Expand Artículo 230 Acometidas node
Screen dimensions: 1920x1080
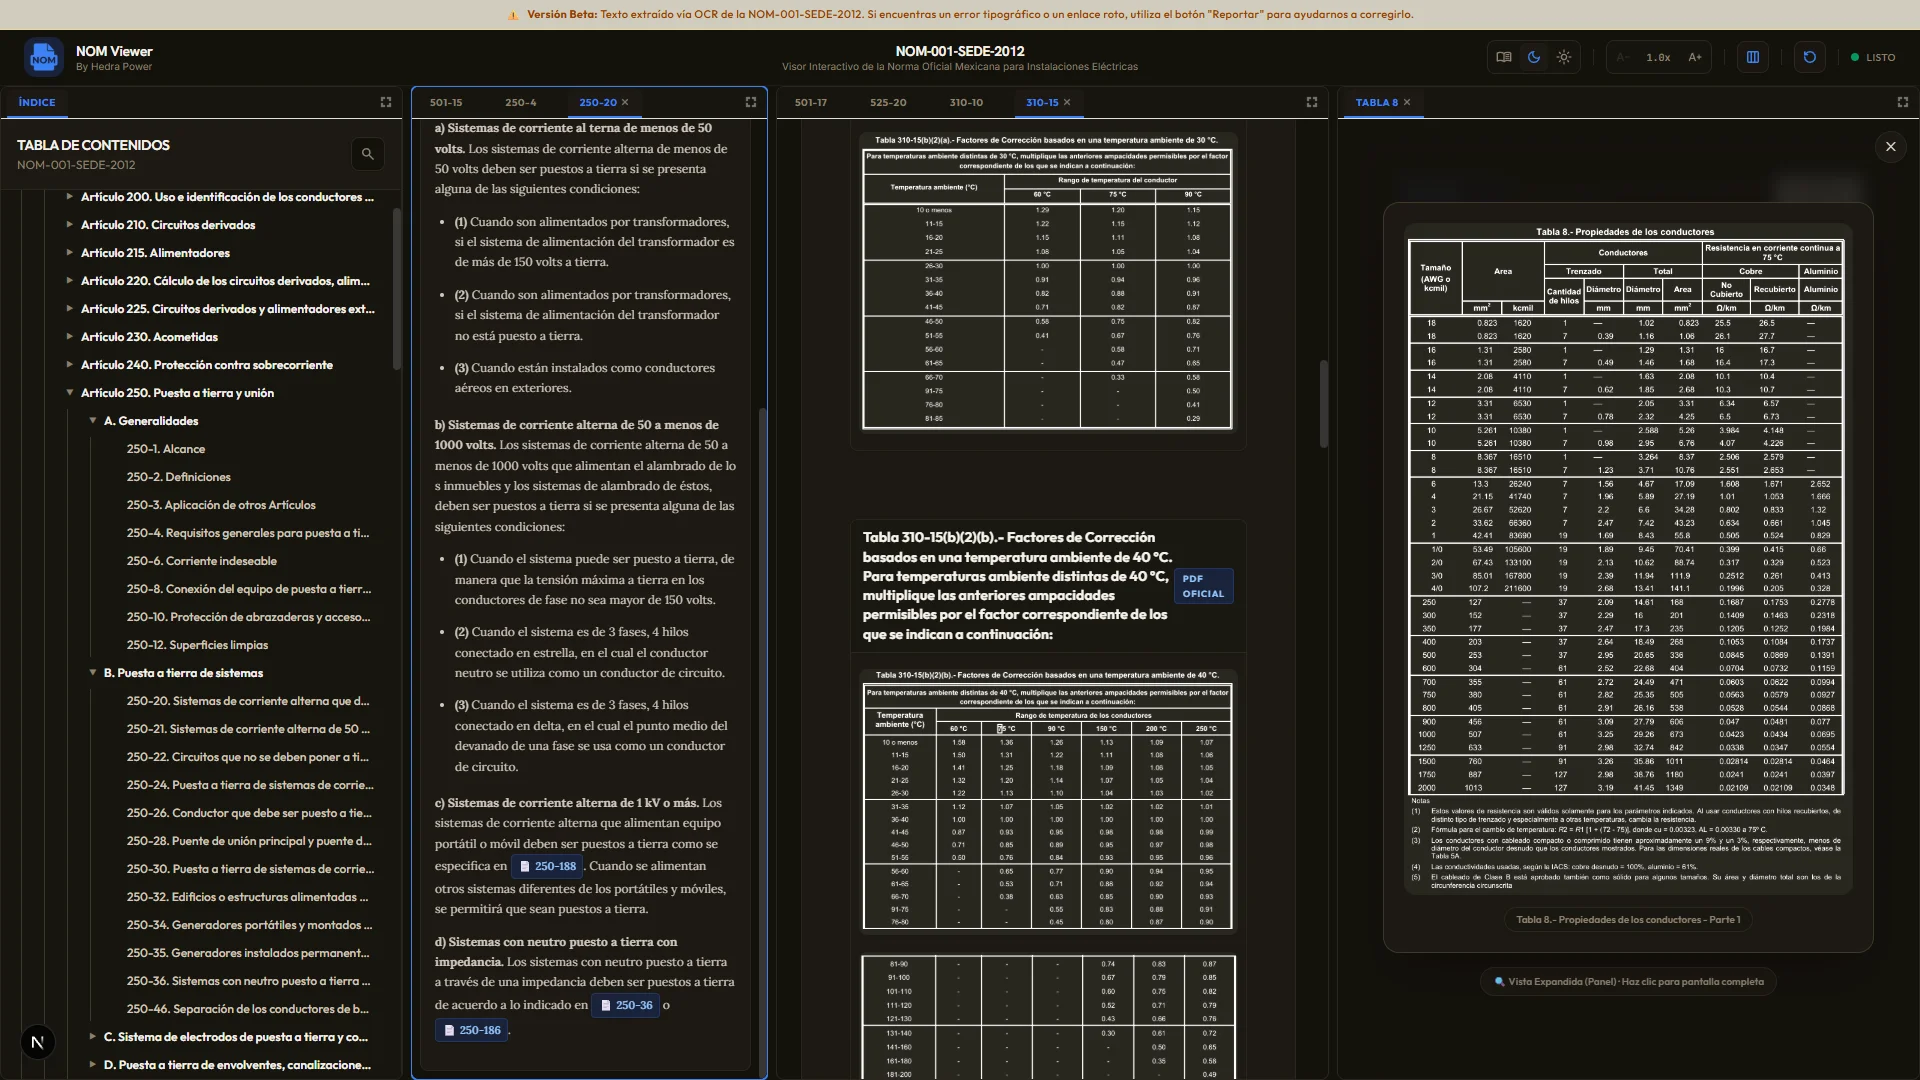[x=69, y=337]
